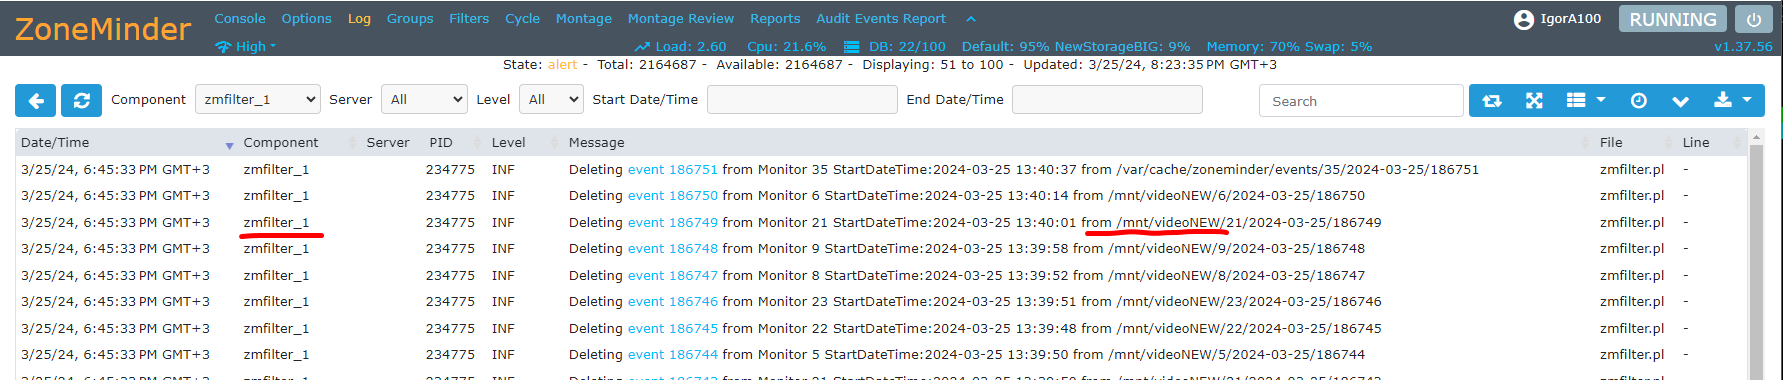Viewport: 1783px width, 380px height.
Task: Open the Options menu
Action: point(306,18)
